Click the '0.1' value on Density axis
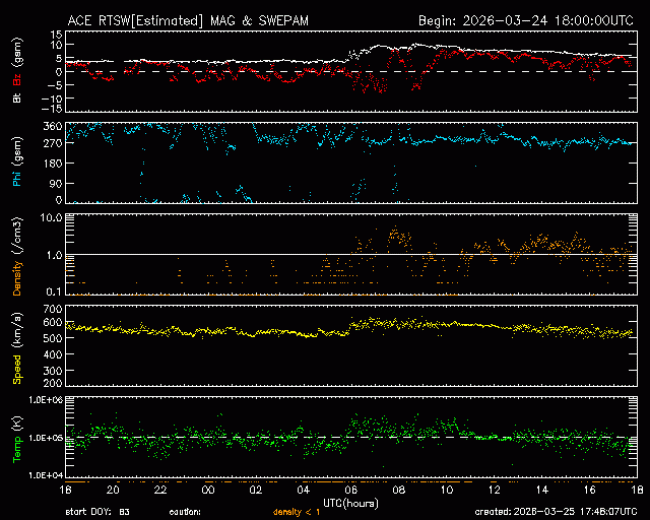The width and height of the screenshot is (650, 520). (x=54, y=292)
